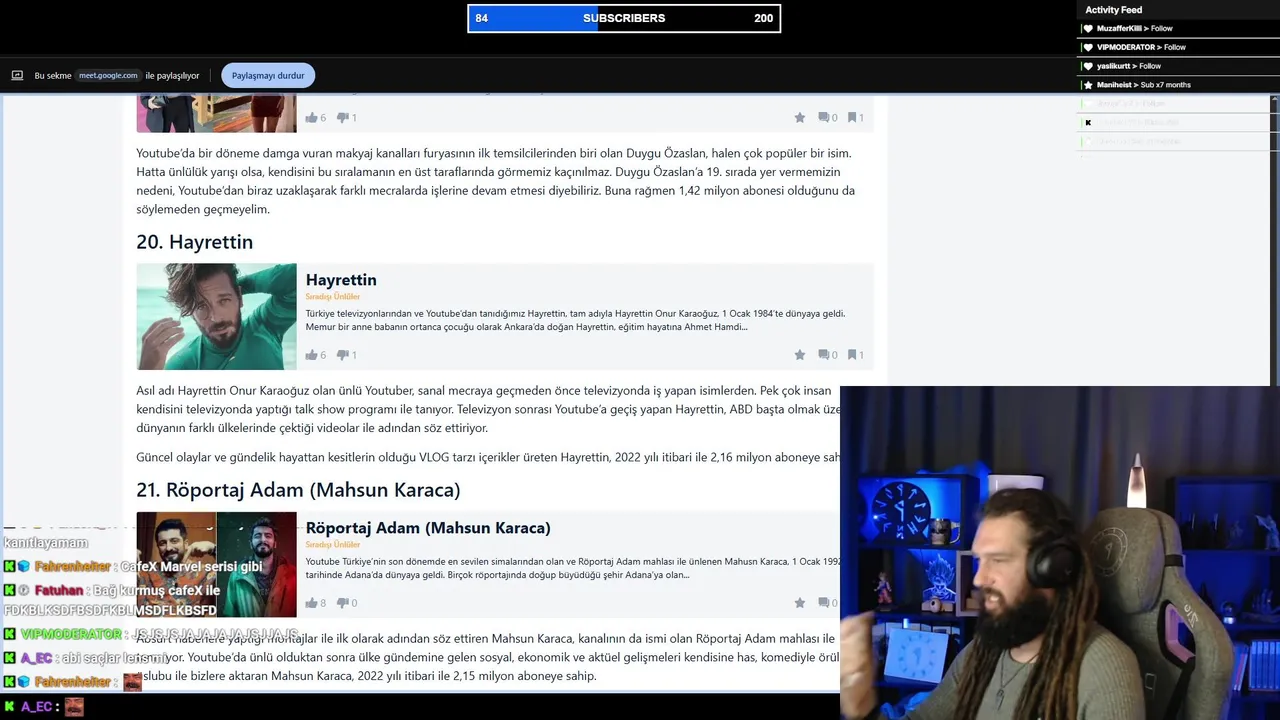Dislike the Duygu Özaslan card (thumbs down 1)
The height and width of the screenshot is (720, 1280).
click(x=346, y=117)
